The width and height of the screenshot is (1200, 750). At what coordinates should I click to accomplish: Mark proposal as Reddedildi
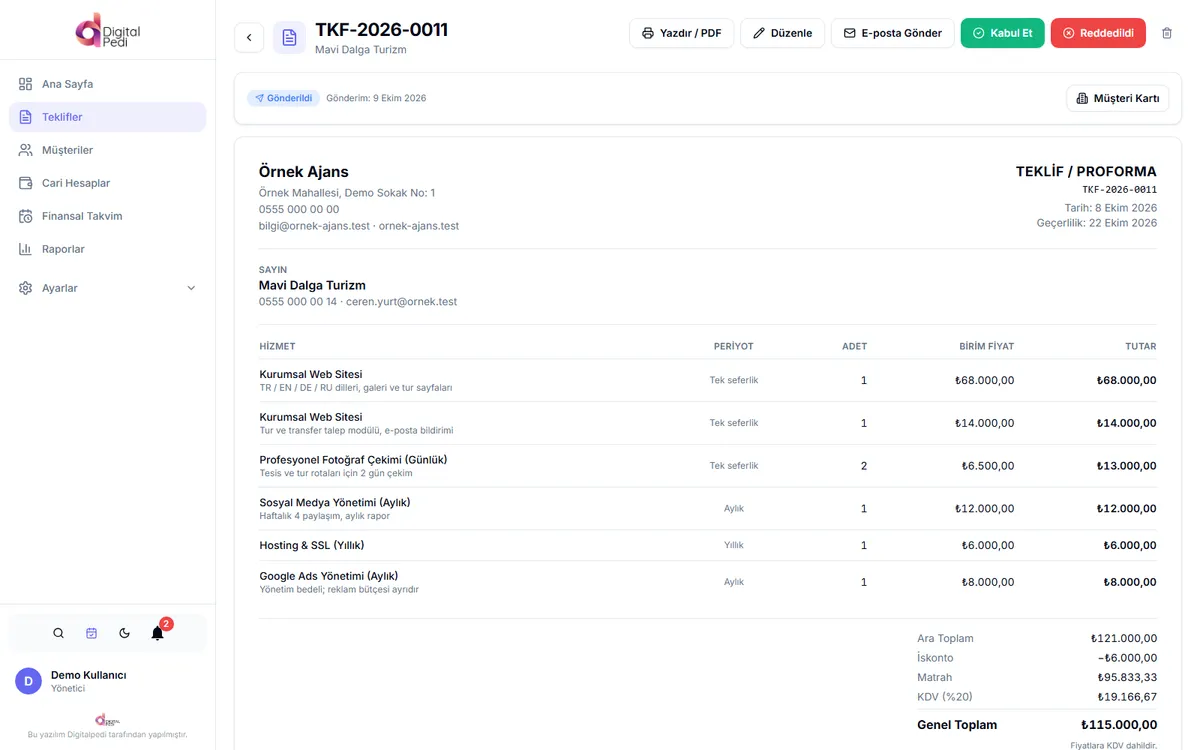1098,33
